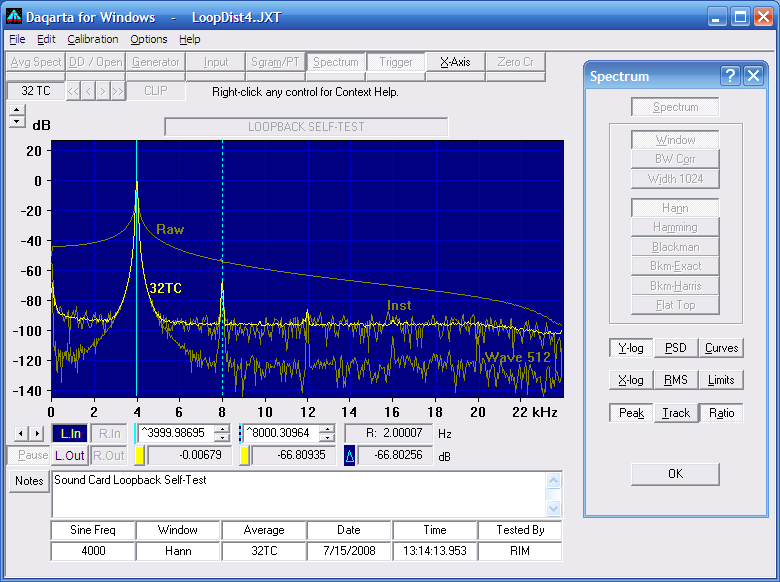Open the Edit menu

(46, 39)
